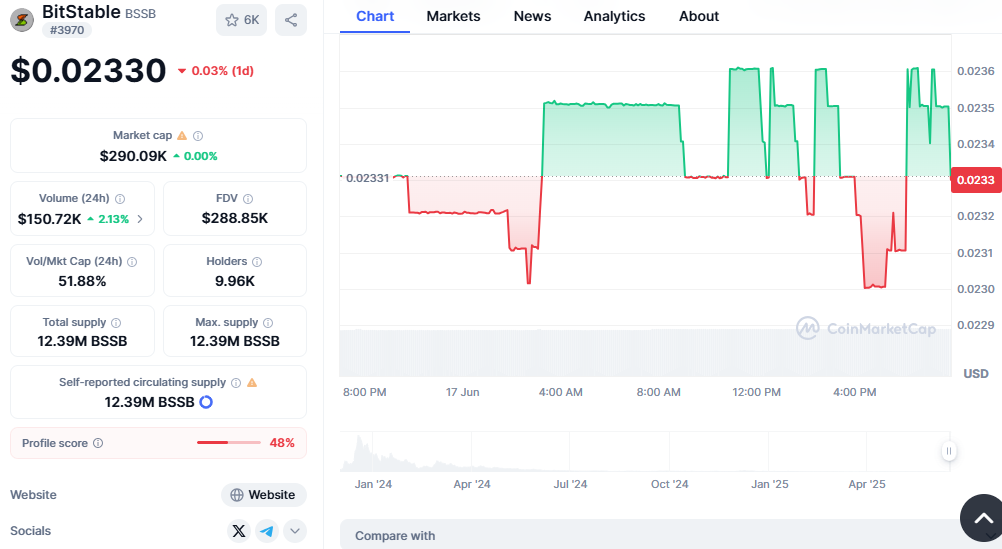Open the News tab
The height and width of the screenshot is (549, 1002).
point(532,17)
